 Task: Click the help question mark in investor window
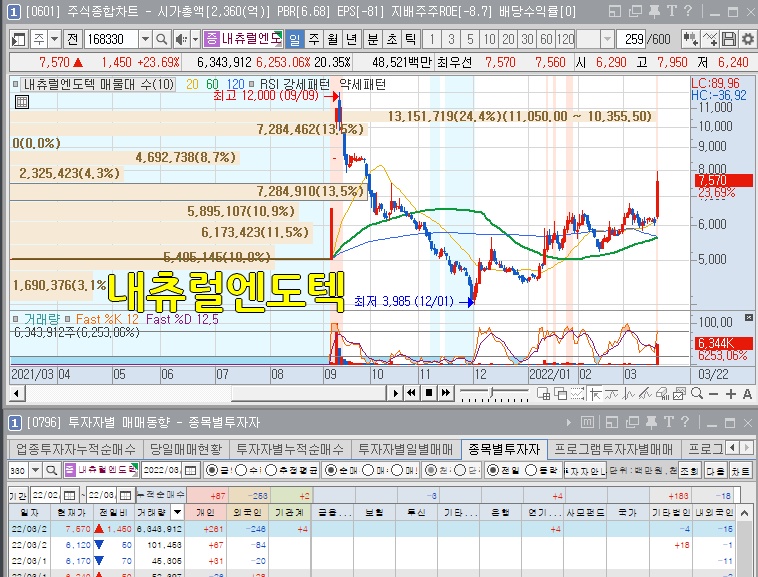(x=685, y=422)
